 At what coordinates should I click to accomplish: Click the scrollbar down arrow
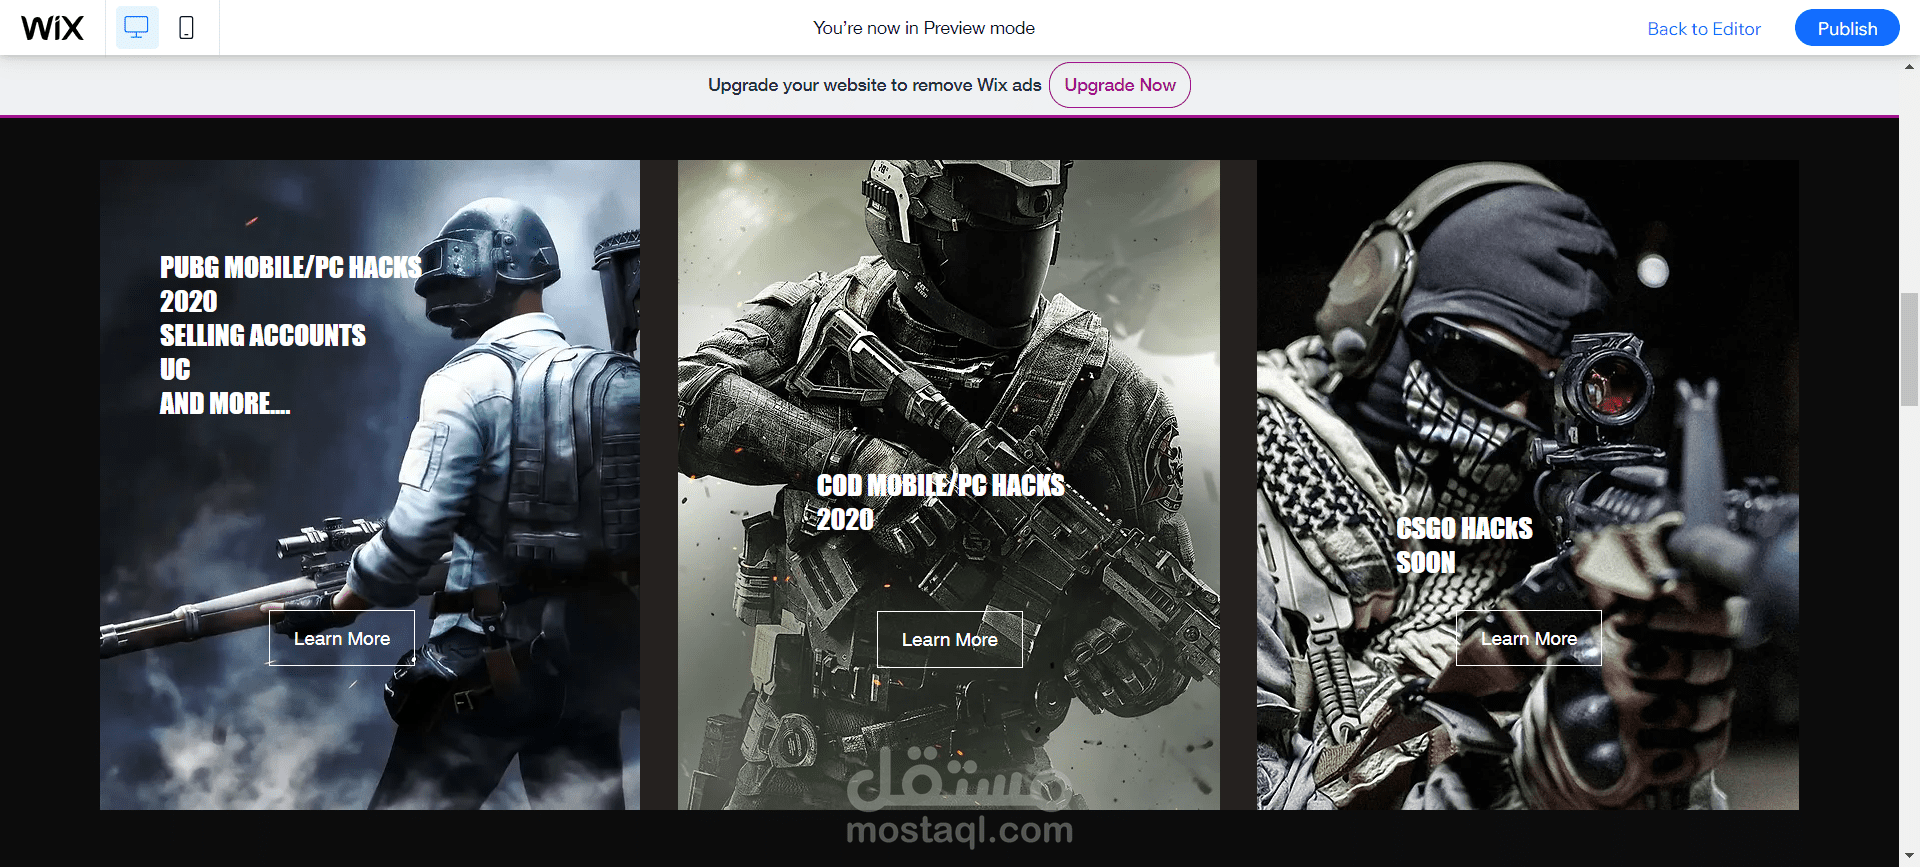coord(1909,857)
